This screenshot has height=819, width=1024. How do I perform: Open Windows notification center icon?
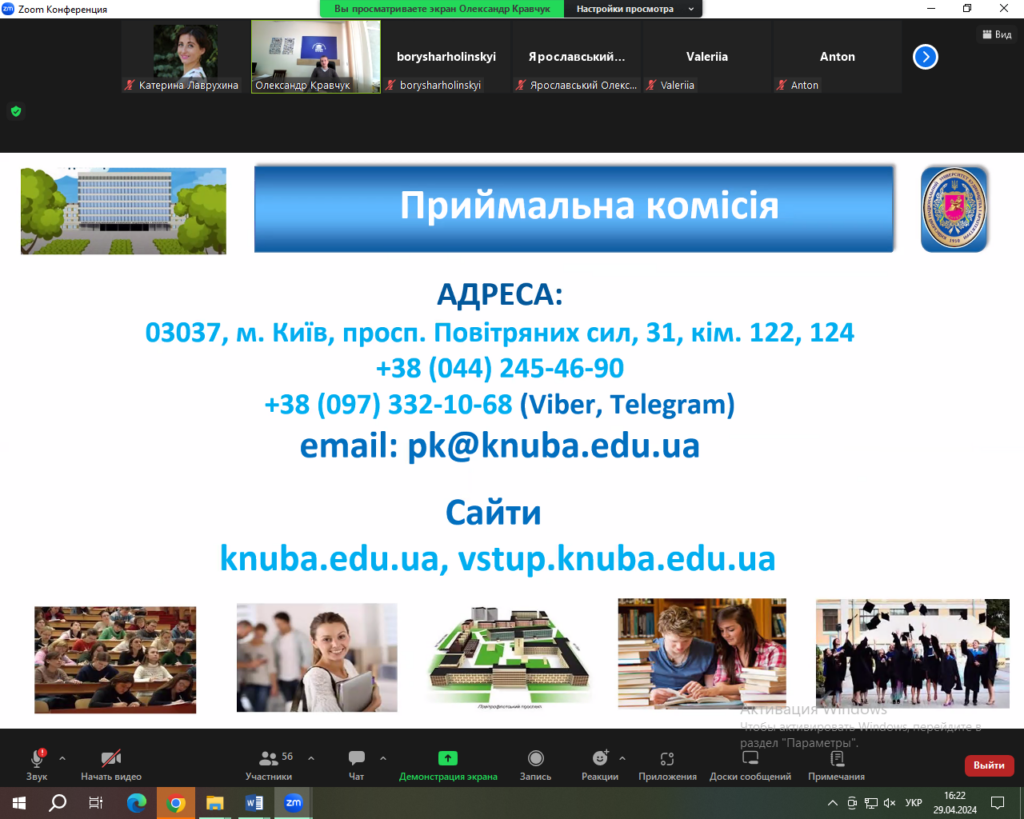[997, 803]
